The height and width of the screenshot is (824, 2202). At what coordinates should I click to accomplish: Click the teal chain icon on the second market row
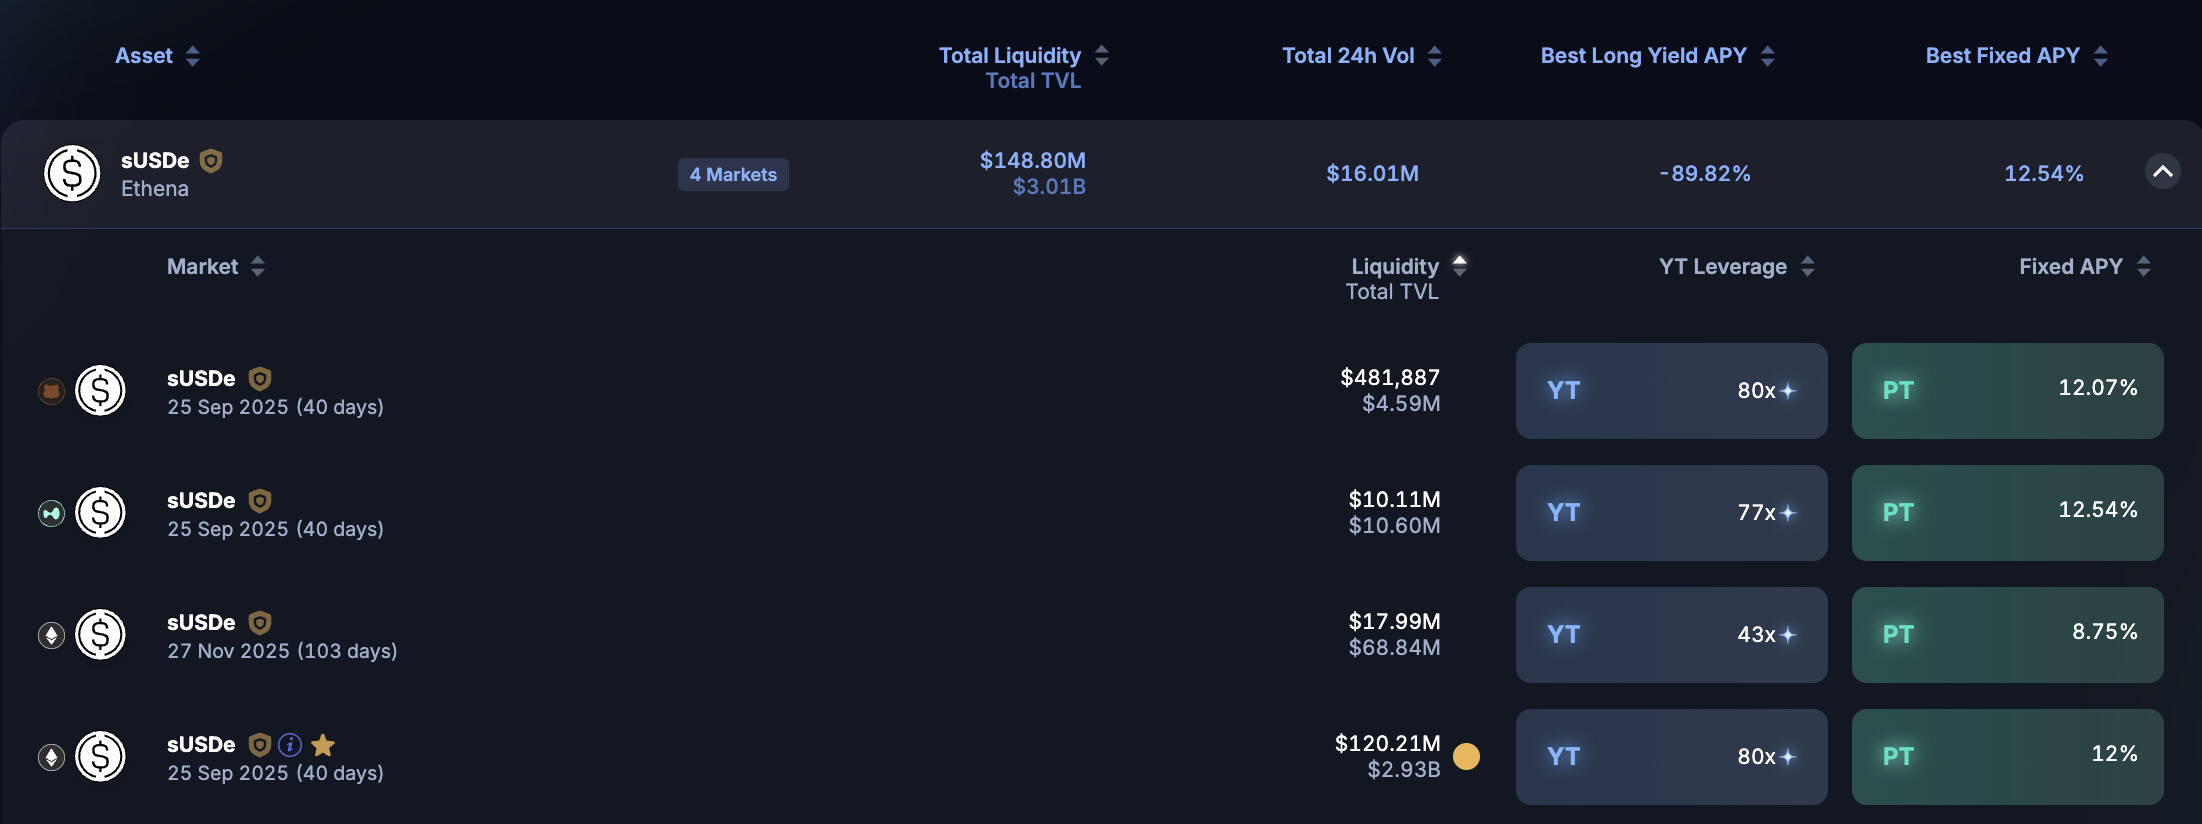coord(51,513)
